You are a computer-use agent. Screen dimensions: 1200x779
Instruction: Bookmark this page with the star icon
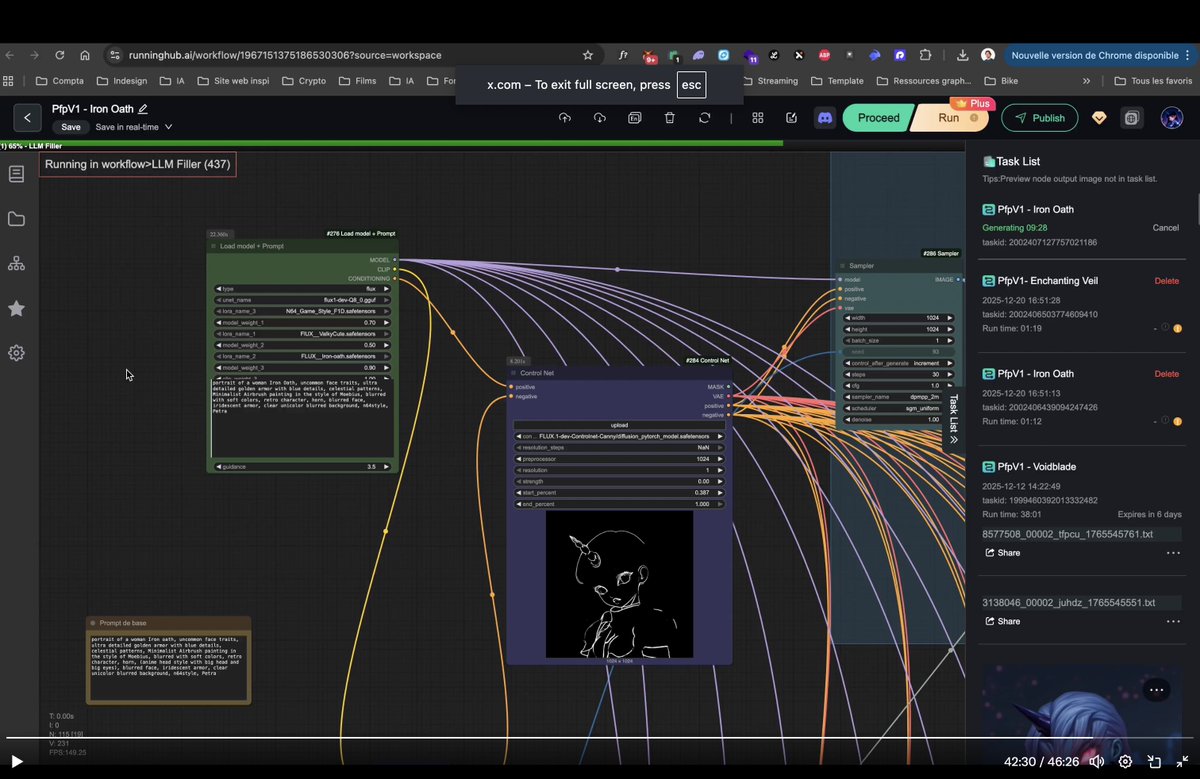click(588, 55)
